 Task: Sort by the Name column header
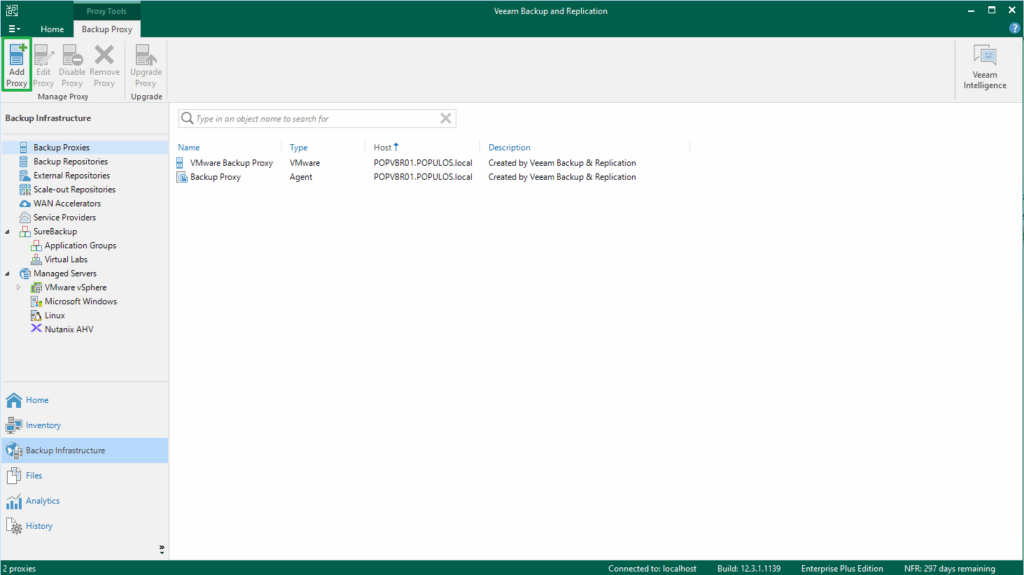(189, 148)
